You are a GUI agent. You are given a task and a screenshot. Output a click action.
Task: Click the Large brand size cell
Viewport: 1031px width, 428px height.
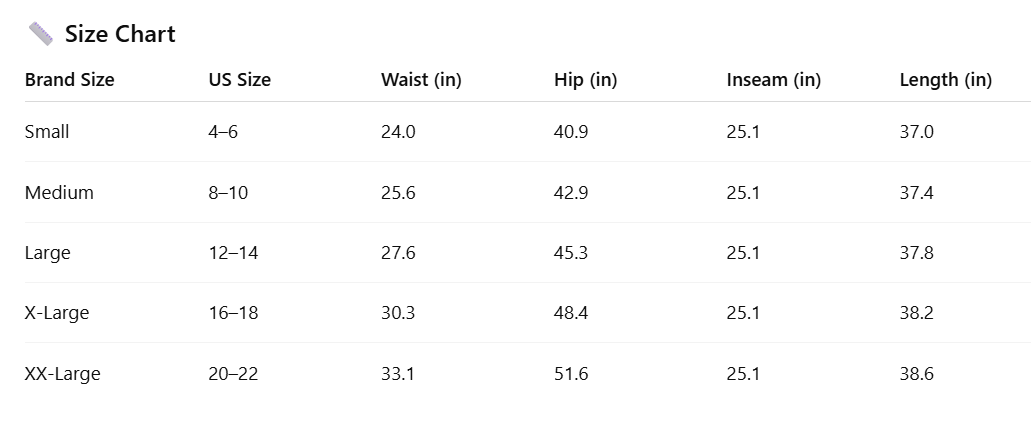47,253
